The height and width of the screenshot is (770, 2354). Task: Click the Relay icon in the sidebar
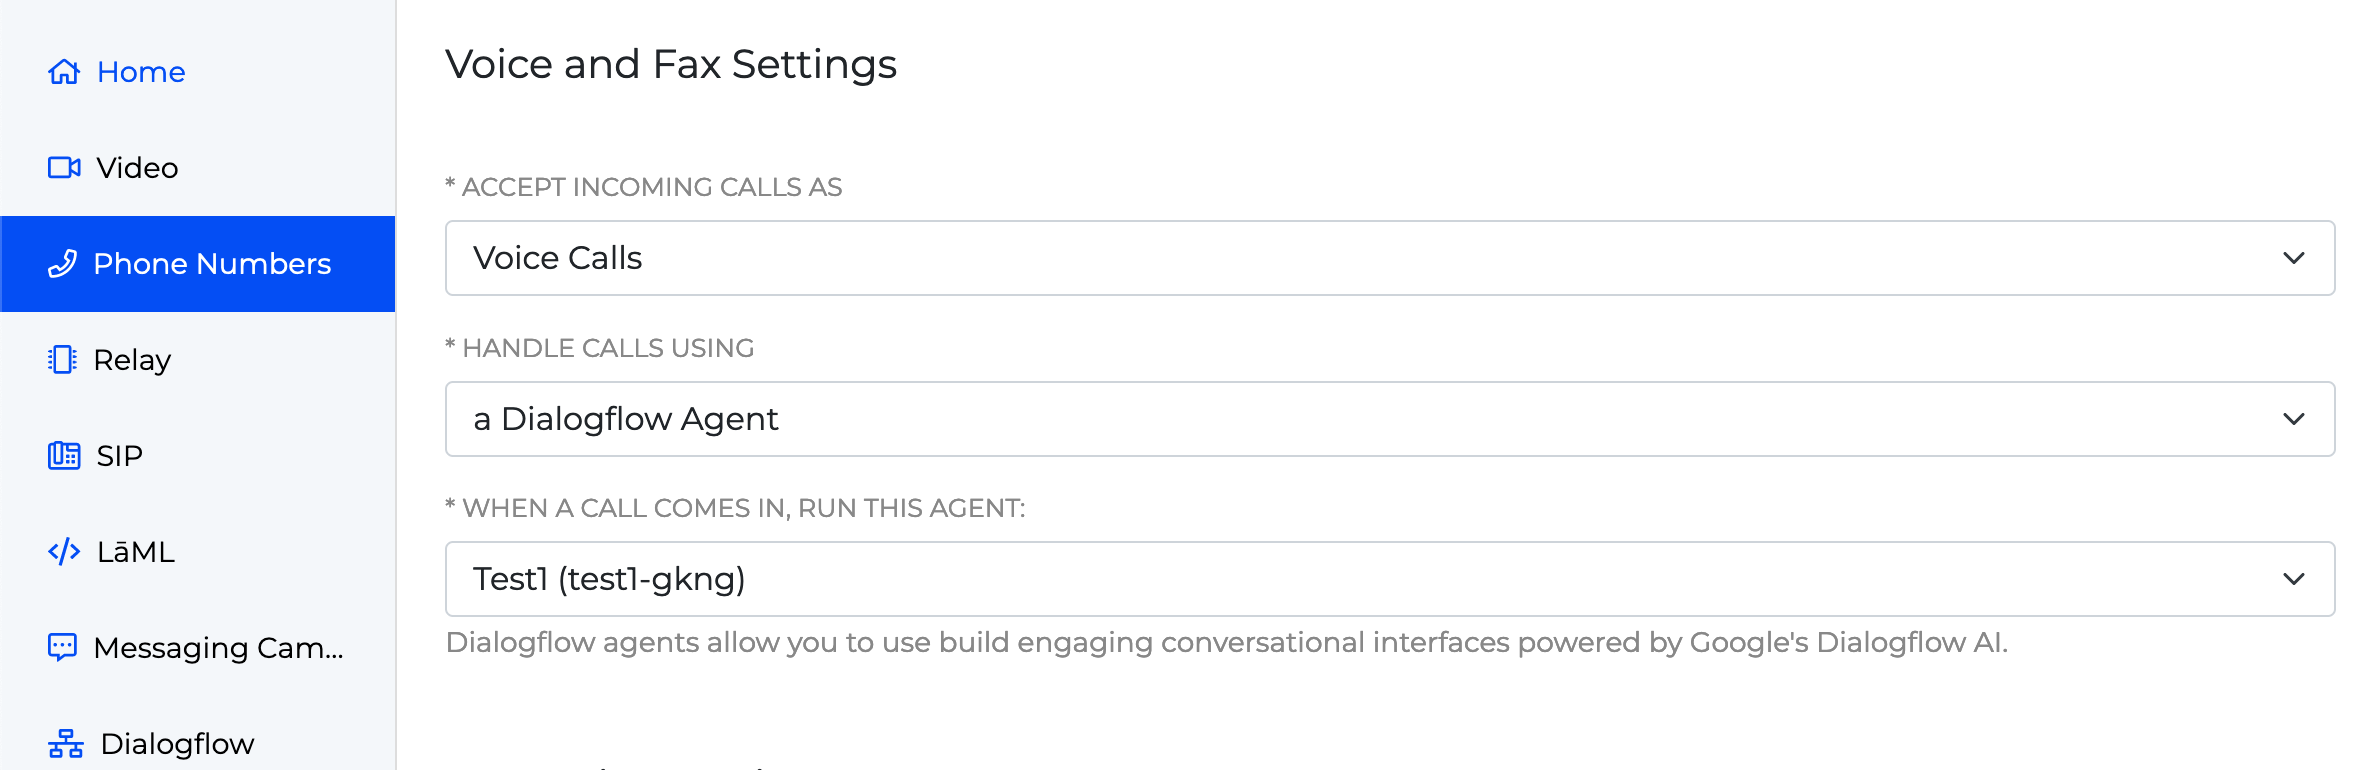coord(64,359)
